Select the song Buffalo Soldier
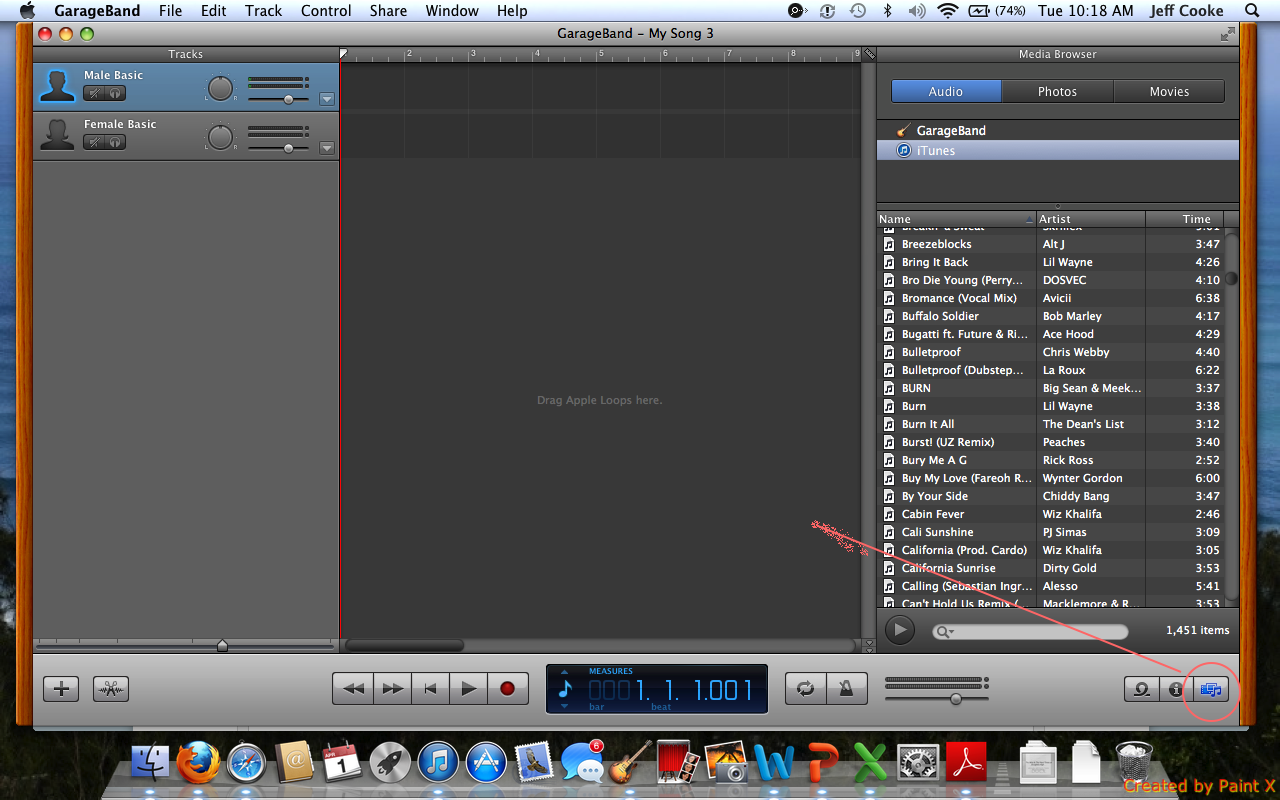Viewport: 1280px width, 800px height. (x=1050, y=316)
